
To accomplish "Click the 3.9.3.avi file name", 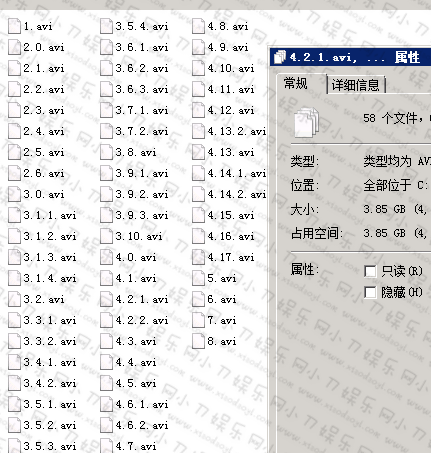I will click(x=142, y=215).
